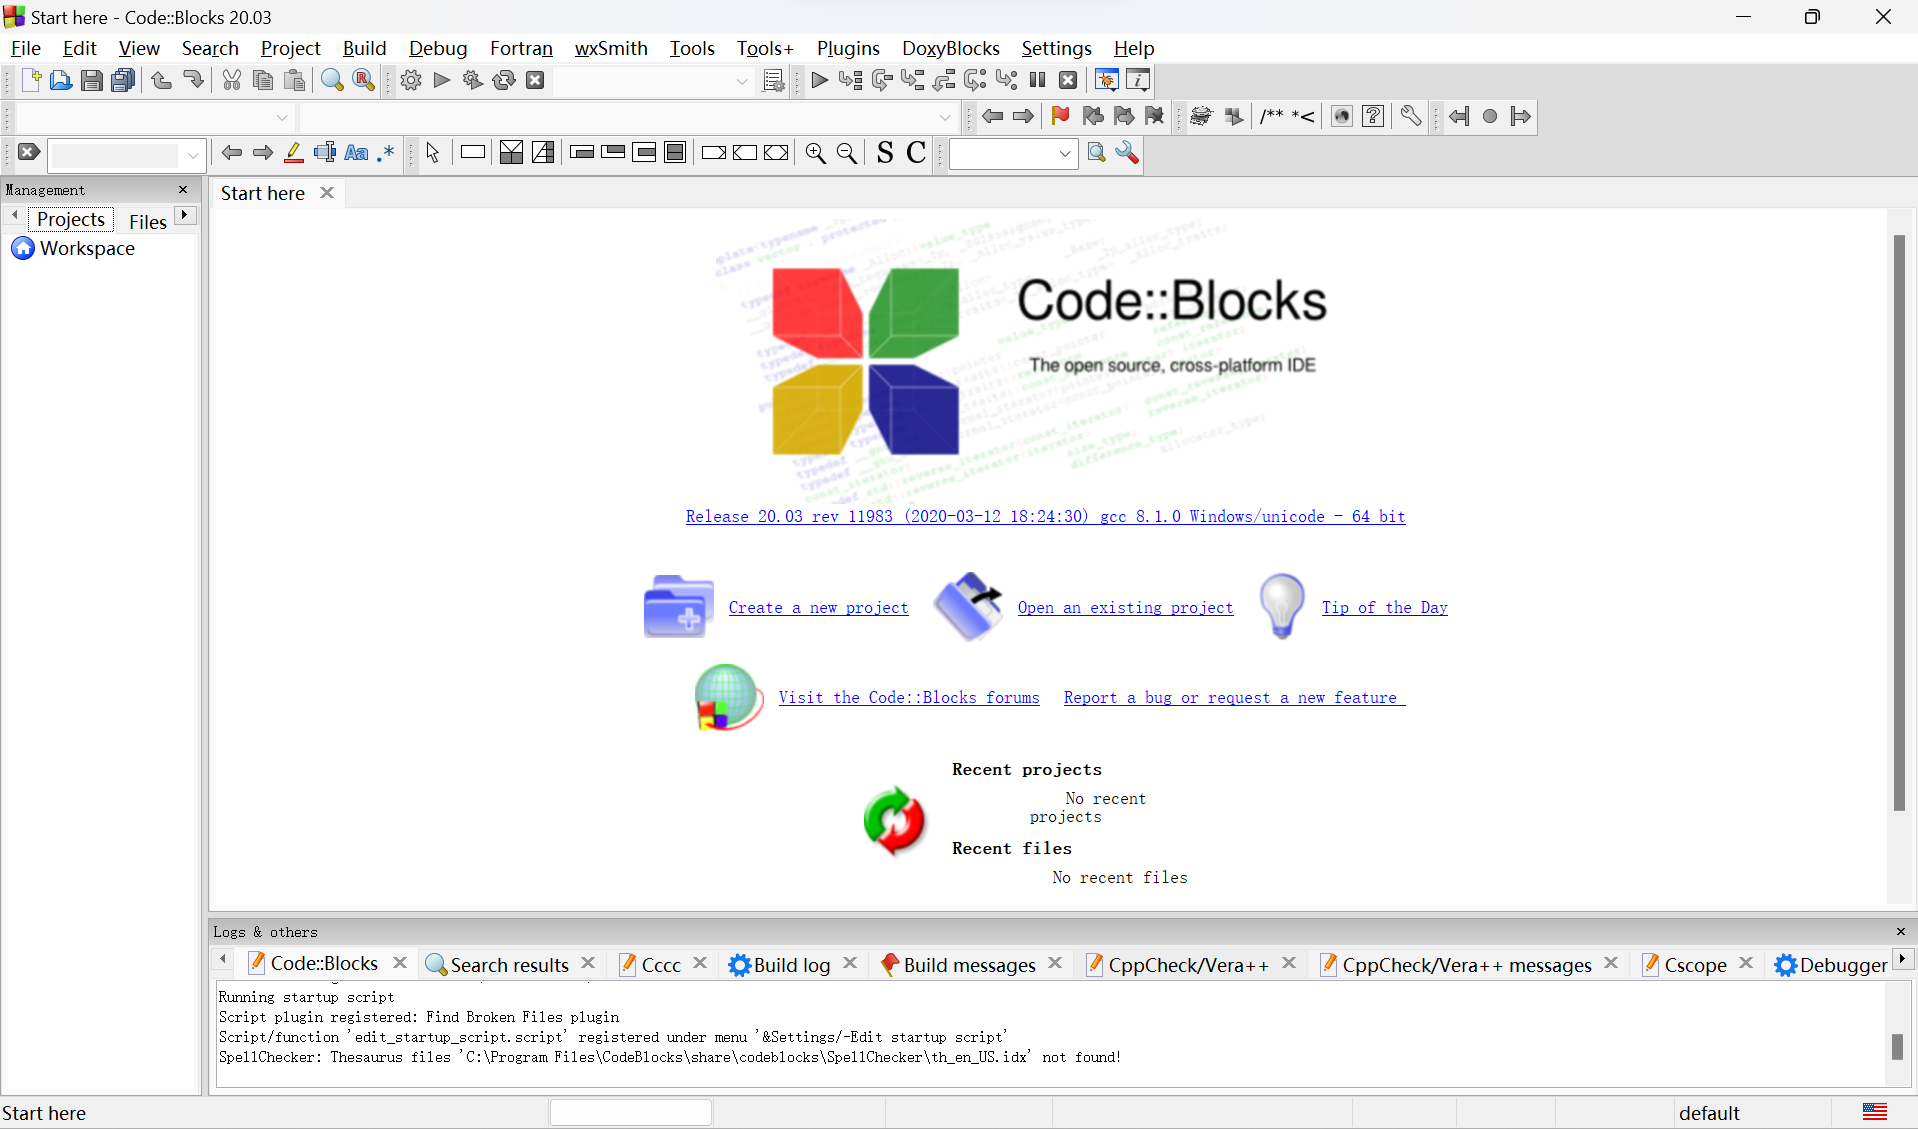The height and width of the screenshot is (1129, 1918).
Task: Toggle the Regular expression '.*' option
Action: (x=386, y=153)
